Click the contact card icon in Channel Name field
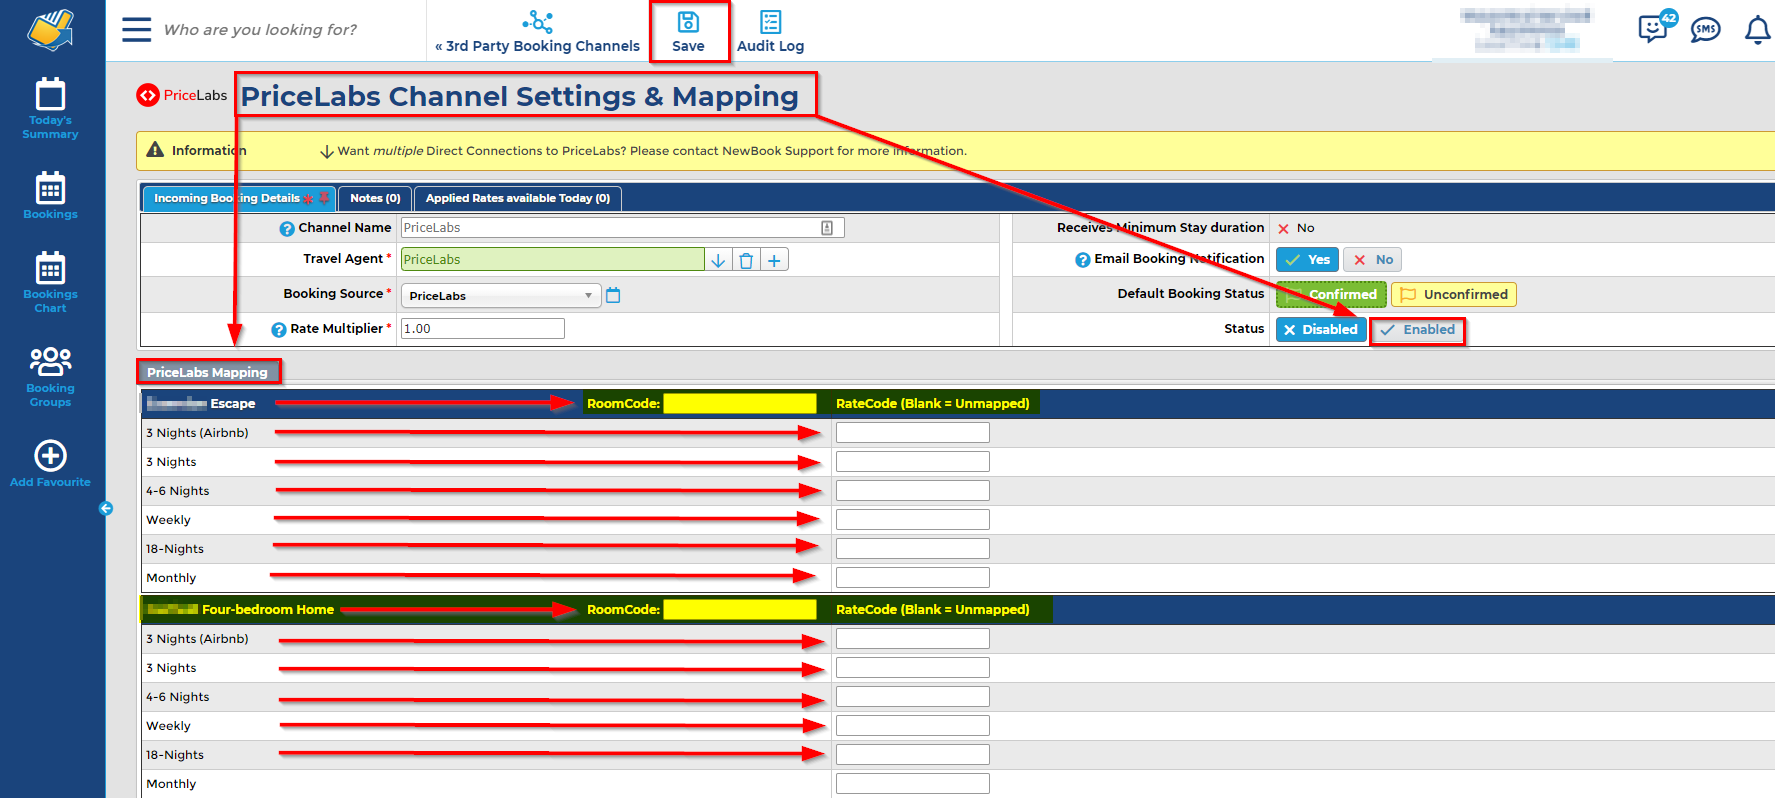This screenshot has width=1775, height=798. (827, 228)
